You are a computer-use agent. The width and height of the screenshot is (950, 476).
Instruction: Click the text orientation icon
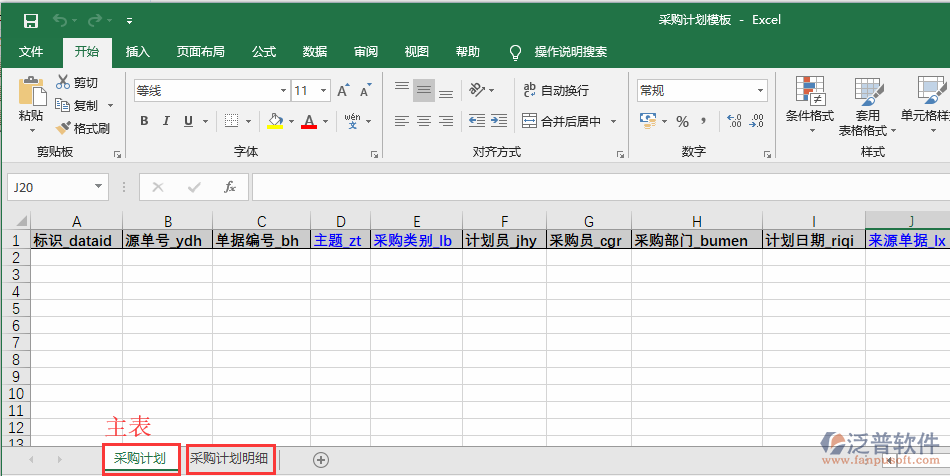(477, 90)
